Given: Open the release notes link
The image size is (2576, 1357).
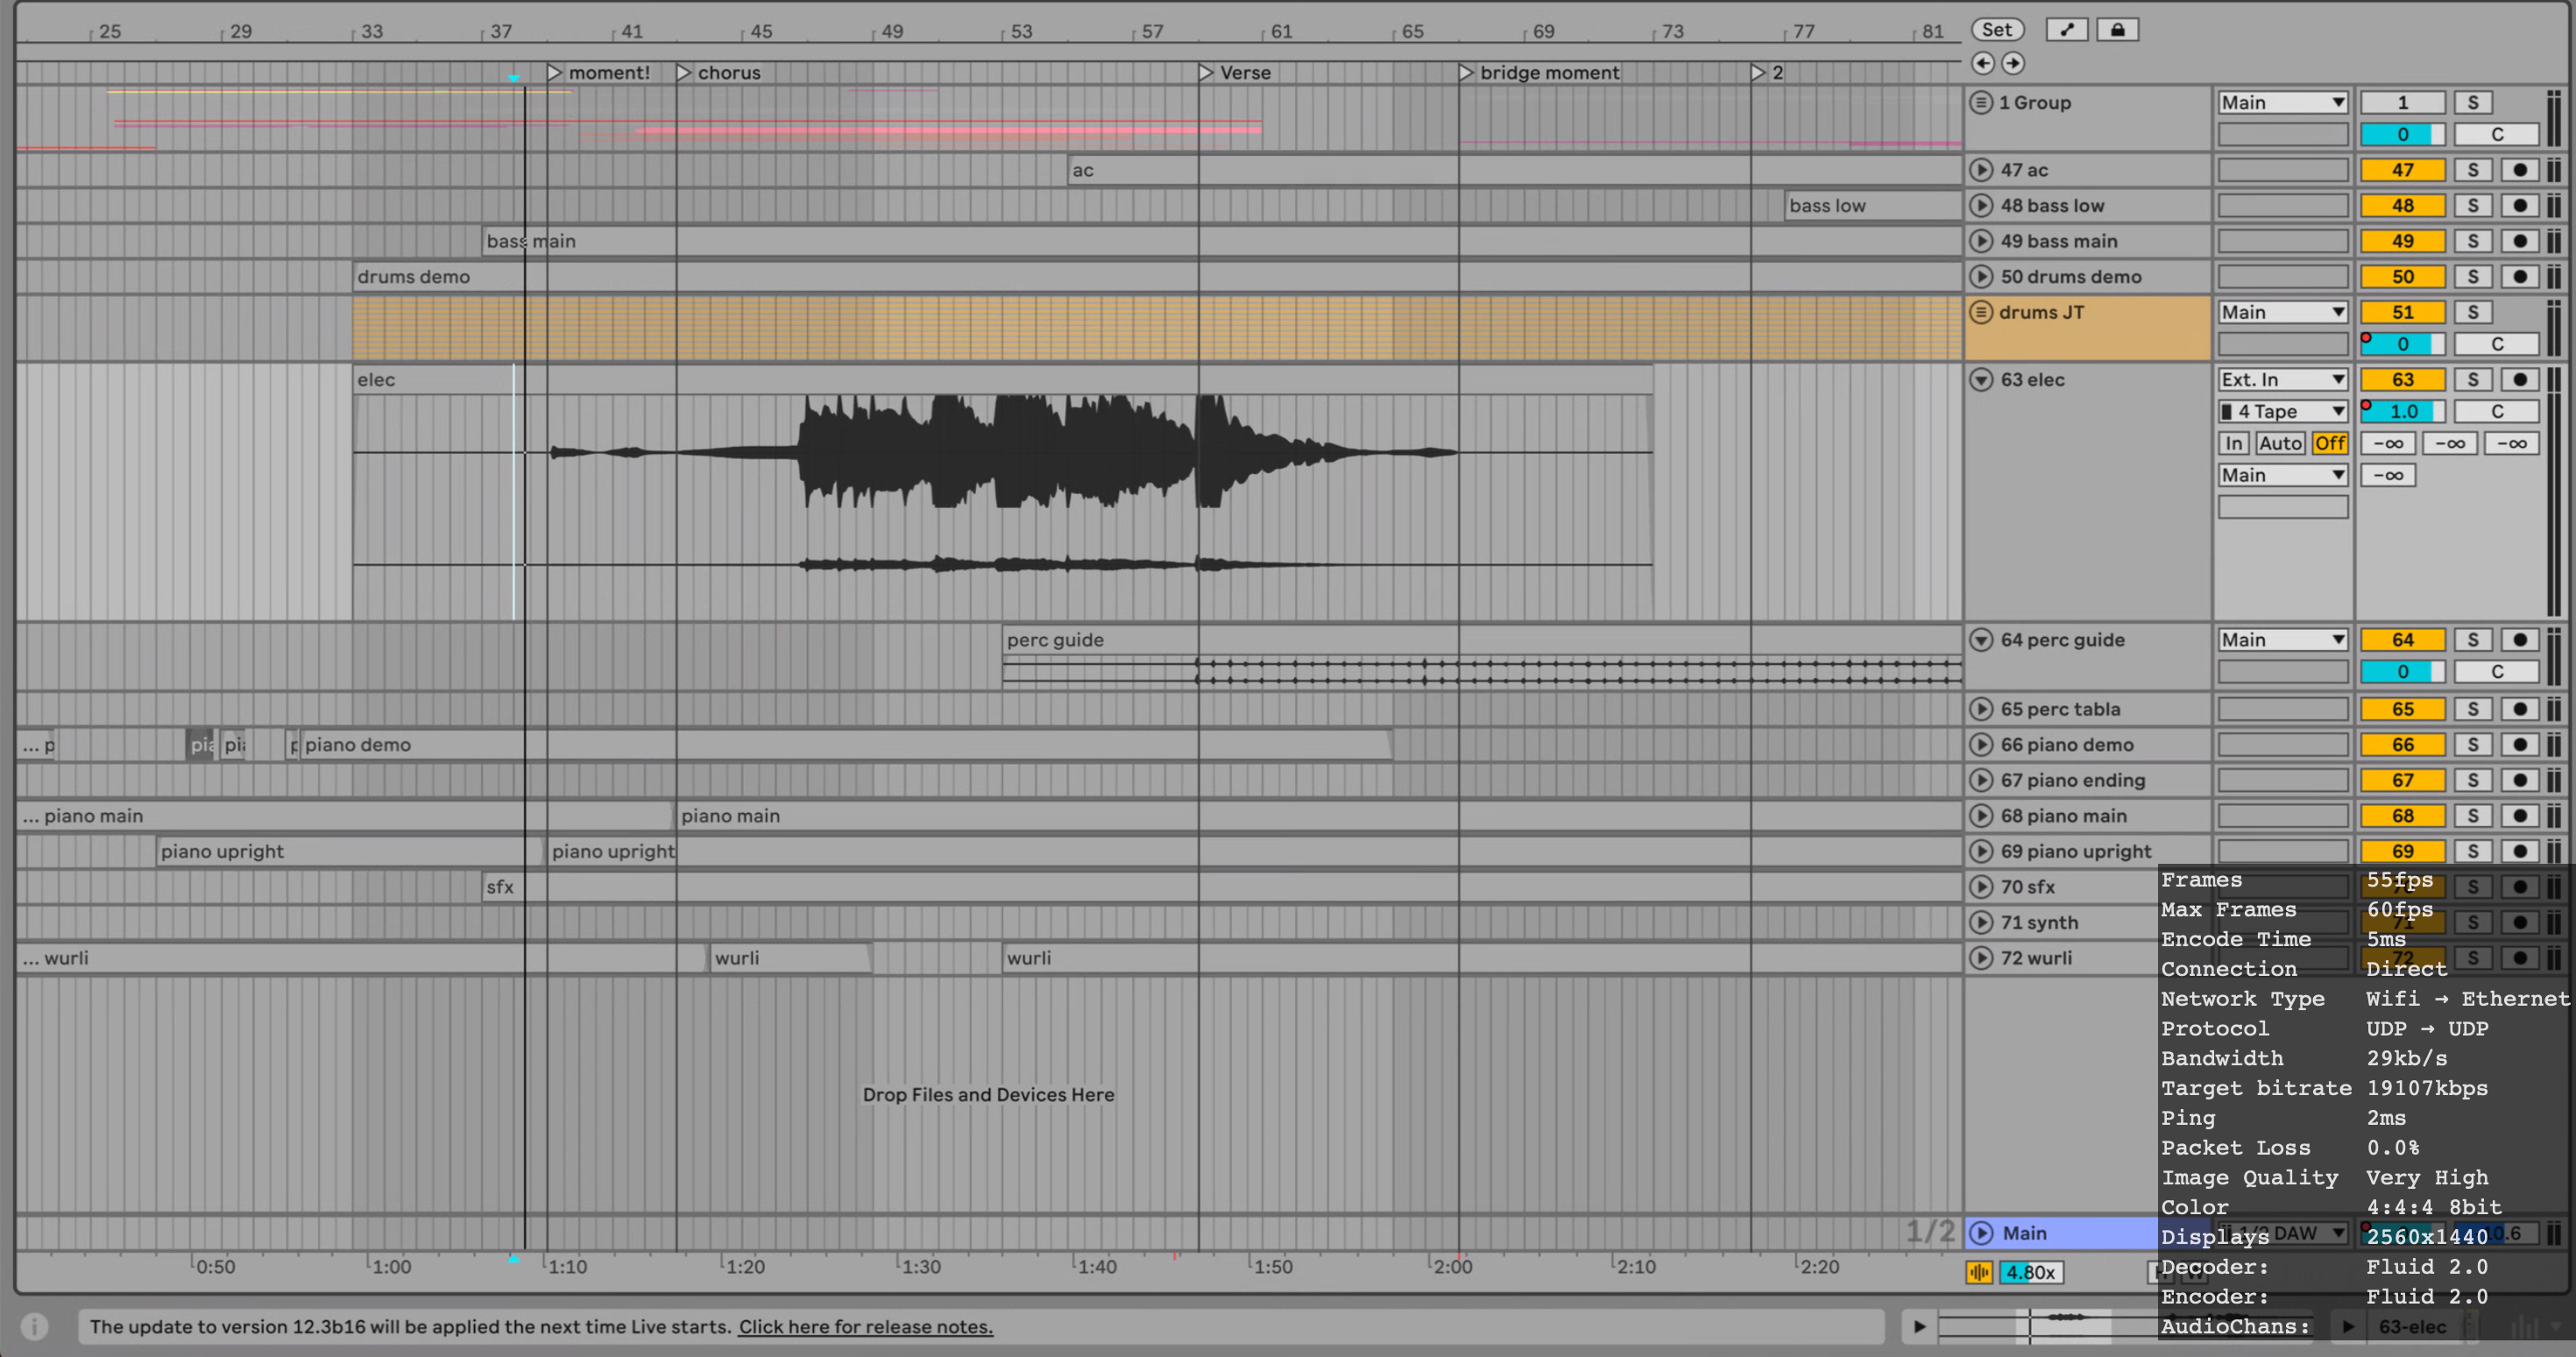Looking at the screenshot, I should 865,1326.
